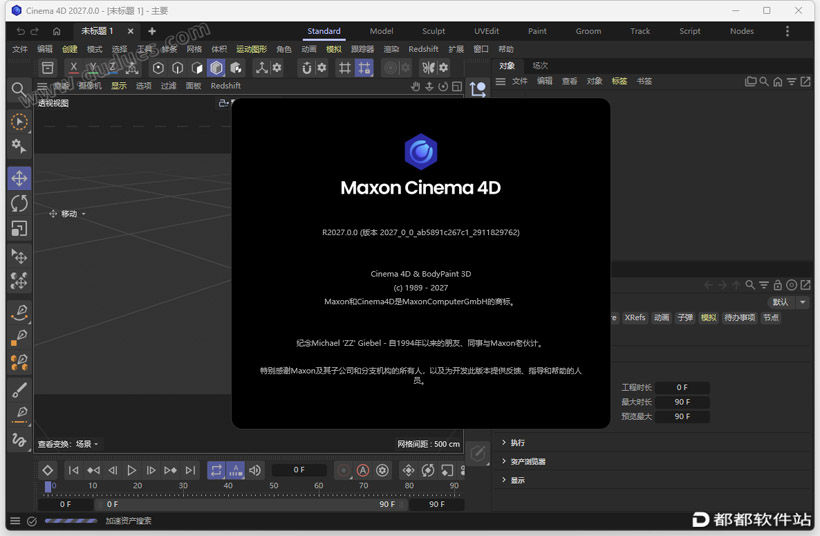Viewport: 820px width, 536px height.
Task: Toggle coordinate system icon beside axis locks
Action: click(x=132, y=67)
